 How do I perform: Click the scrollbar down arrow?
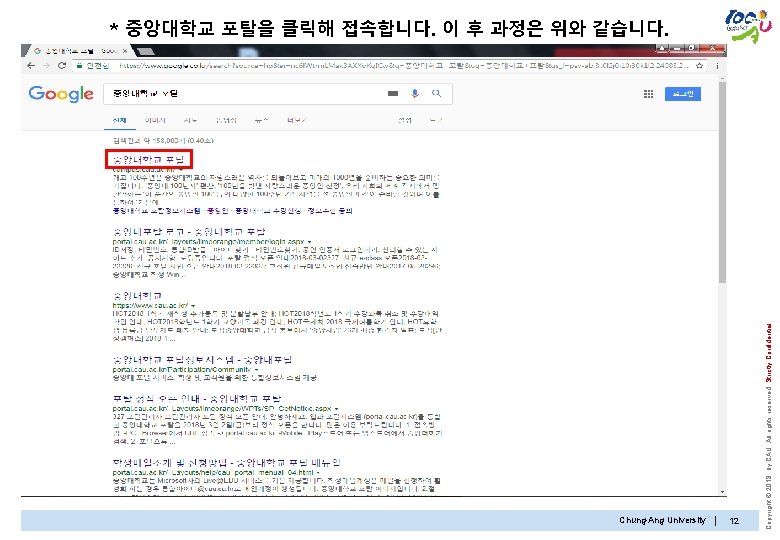point(722,492)
